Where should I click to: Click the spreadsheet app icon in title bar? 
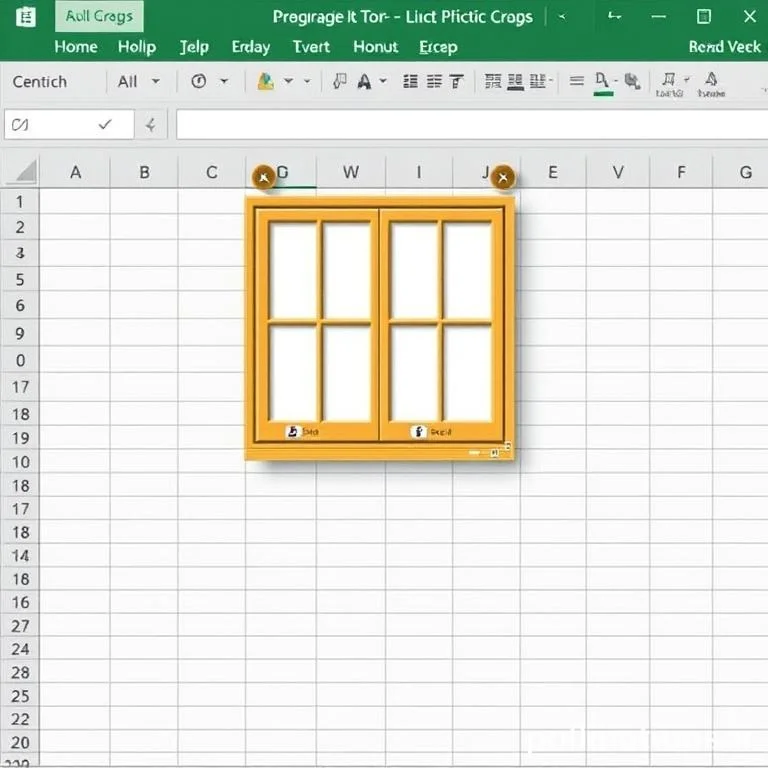tap(25, 17)
